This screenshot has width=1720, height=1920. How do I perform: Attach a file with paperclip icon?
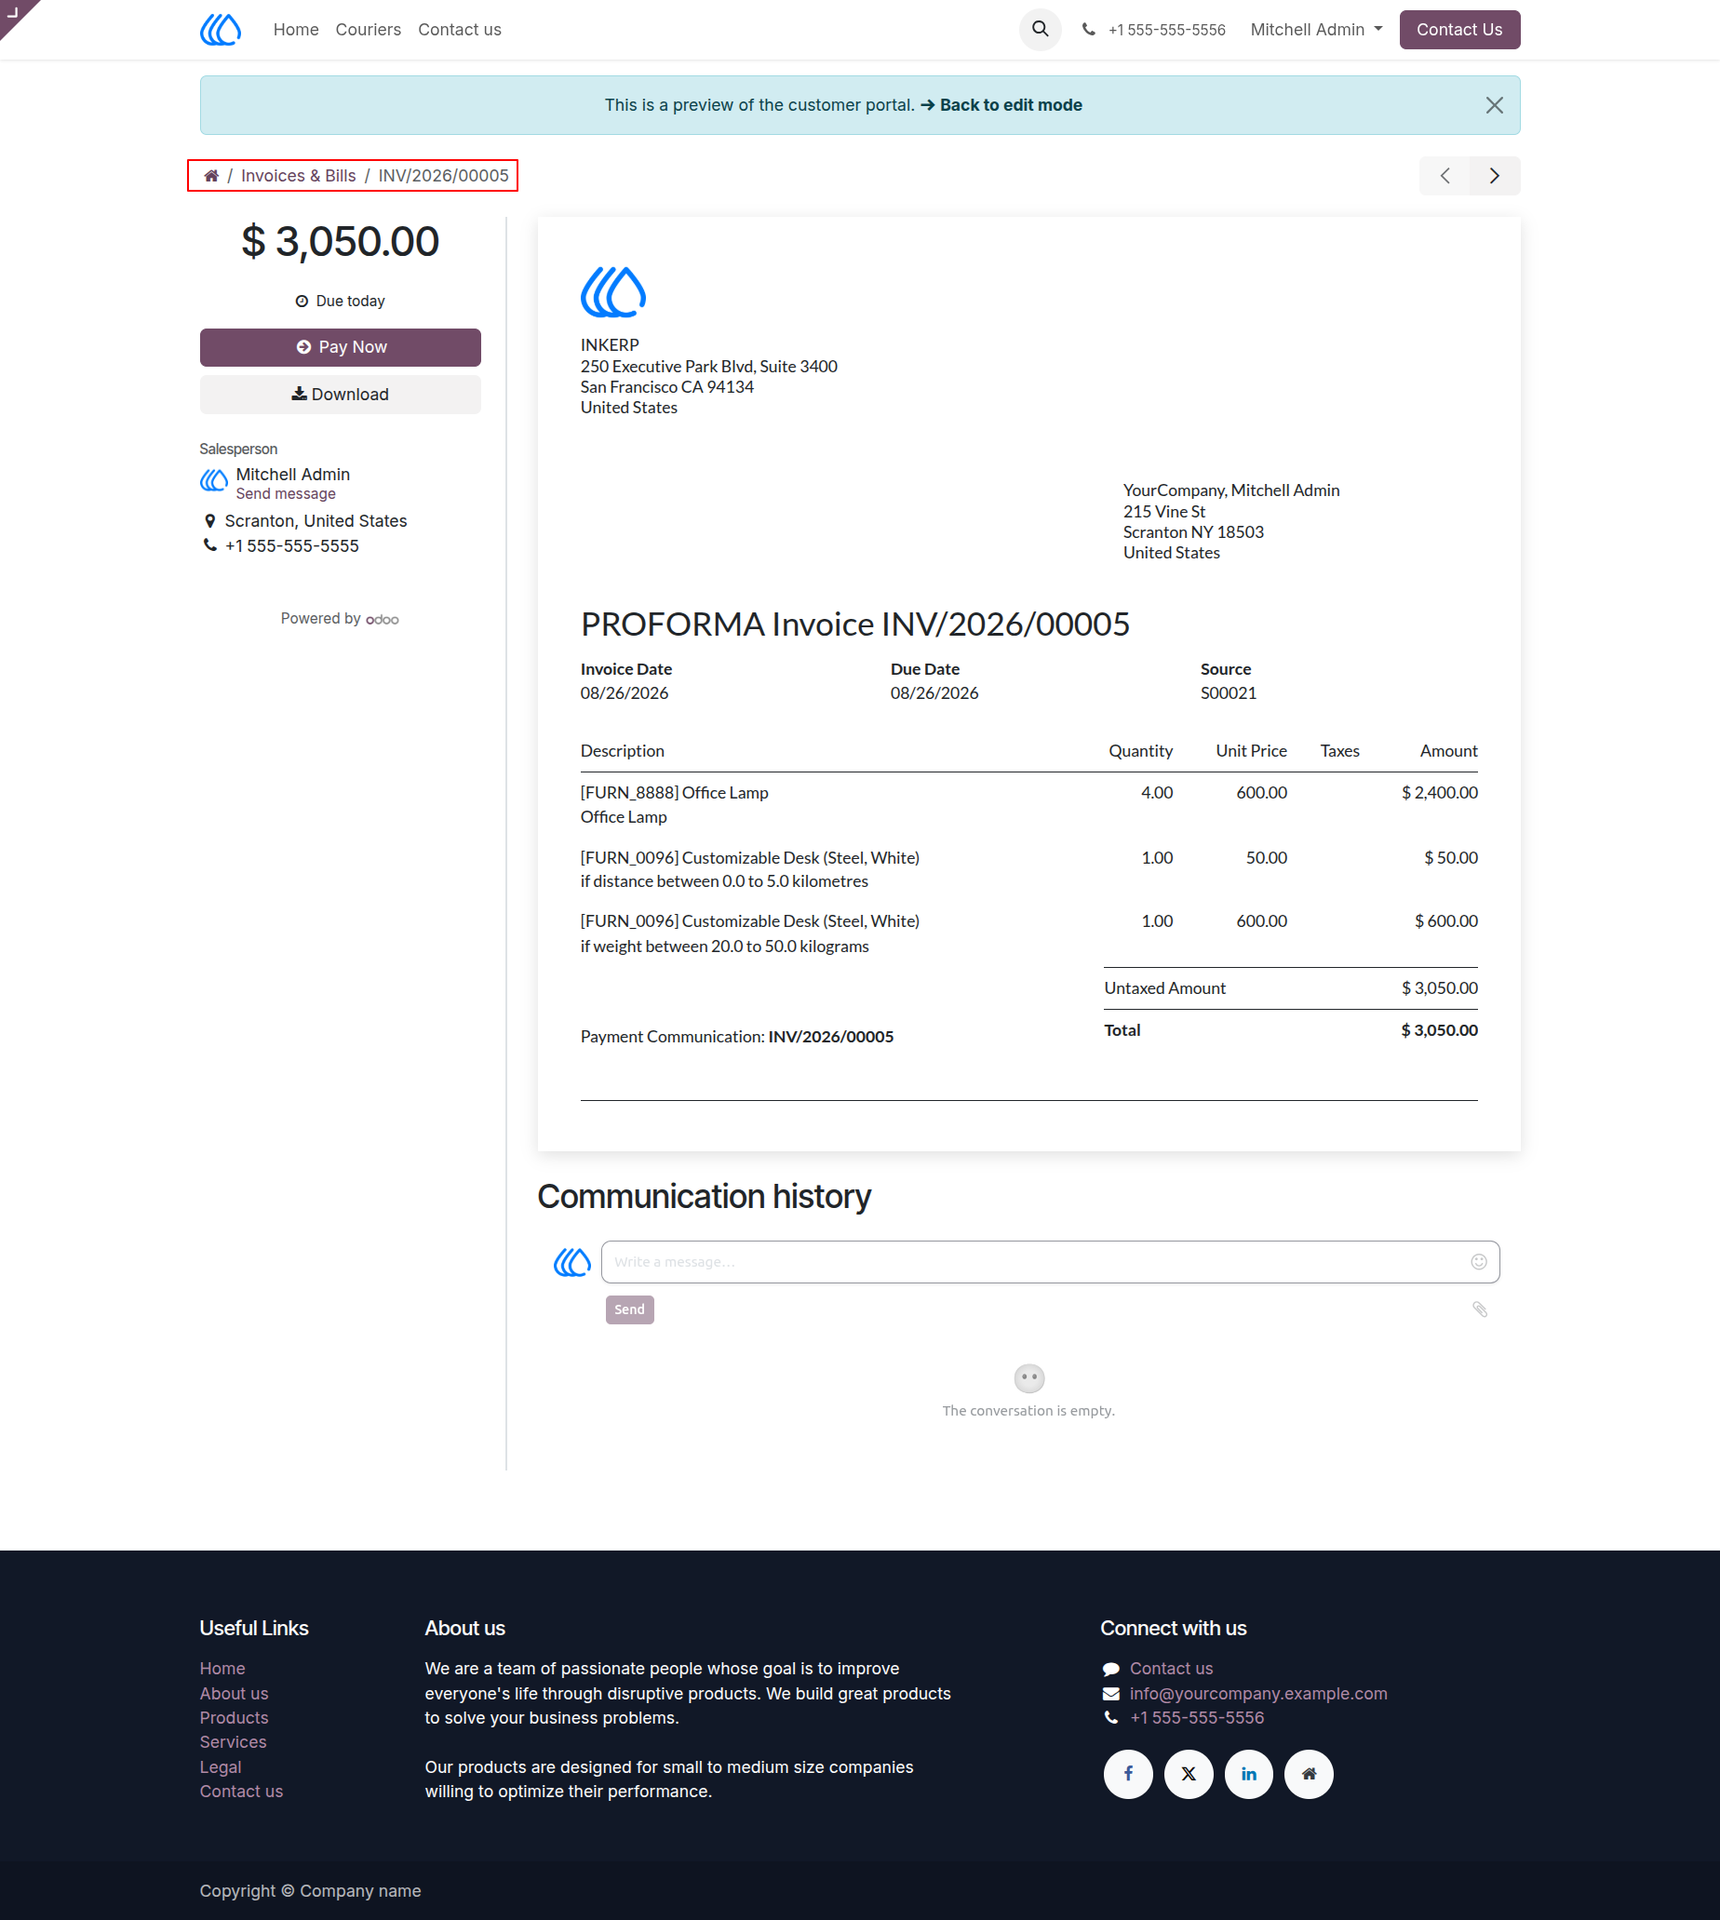point(1480,1310)
